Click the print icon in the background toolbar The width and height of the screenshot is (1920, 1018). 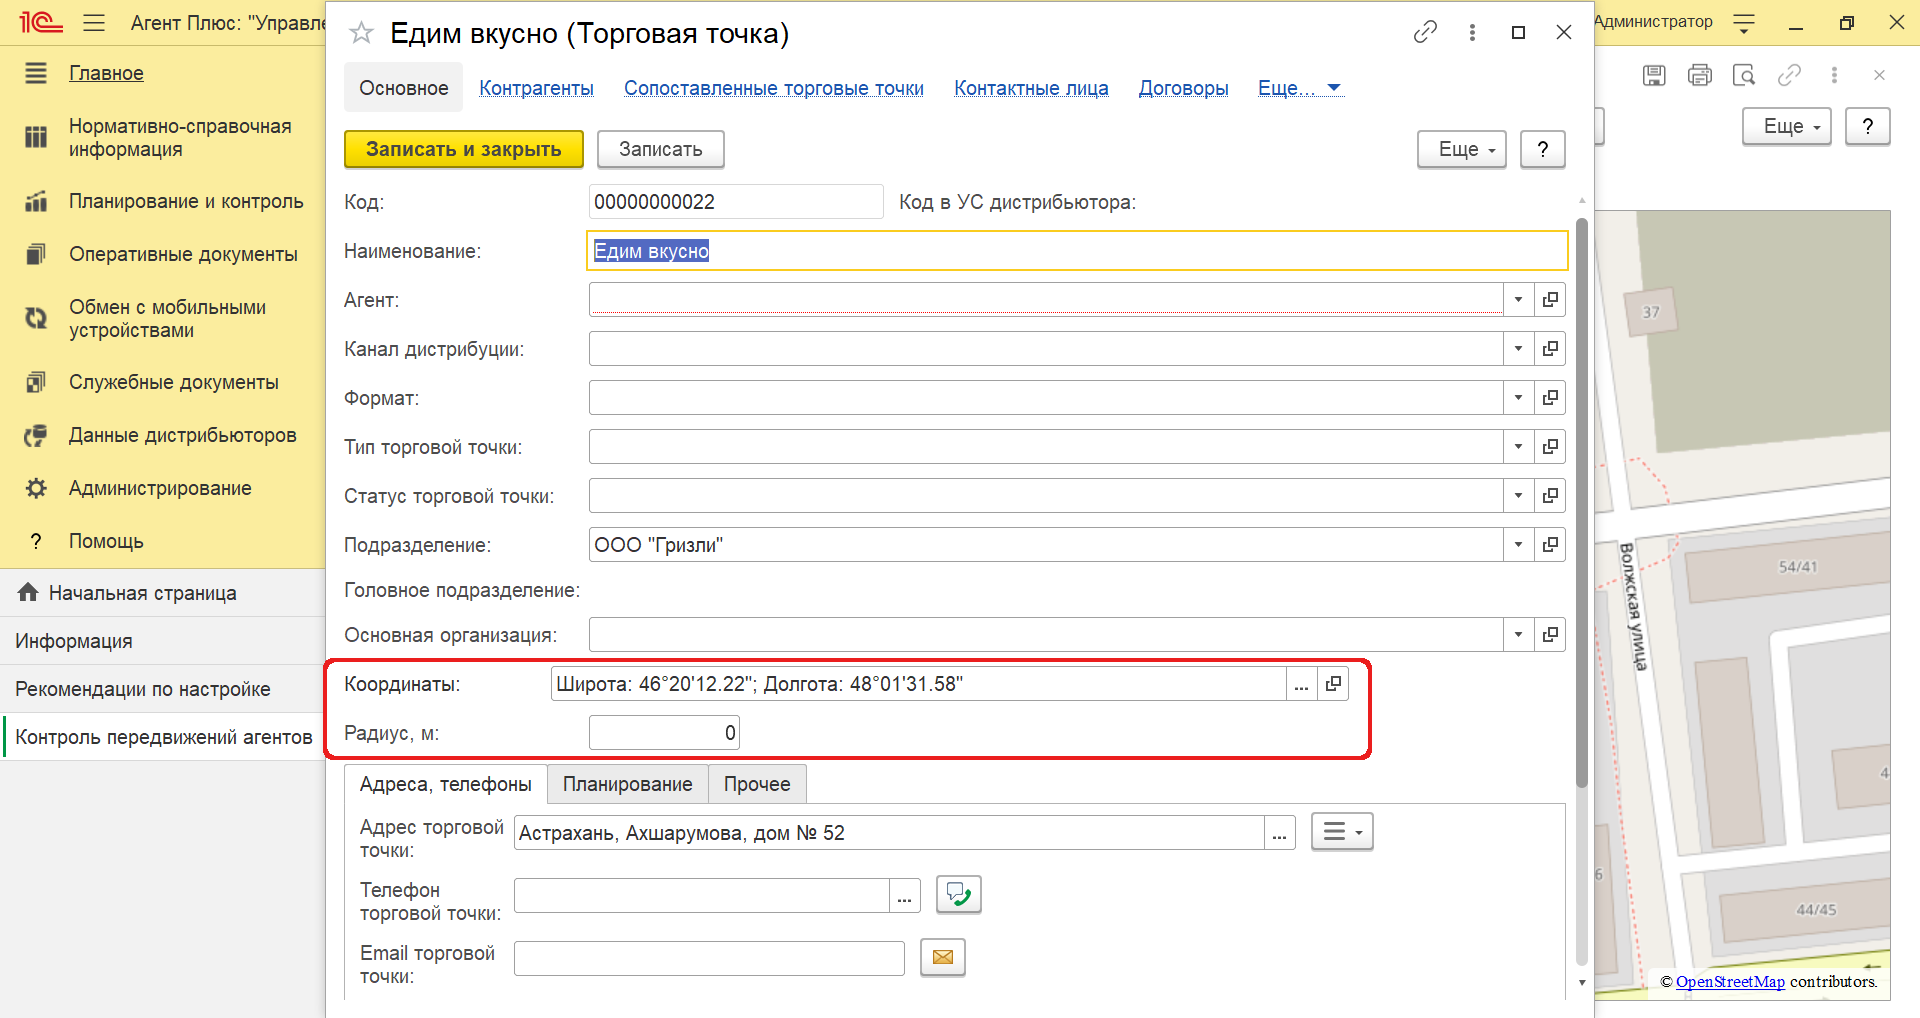point(1699,75)
